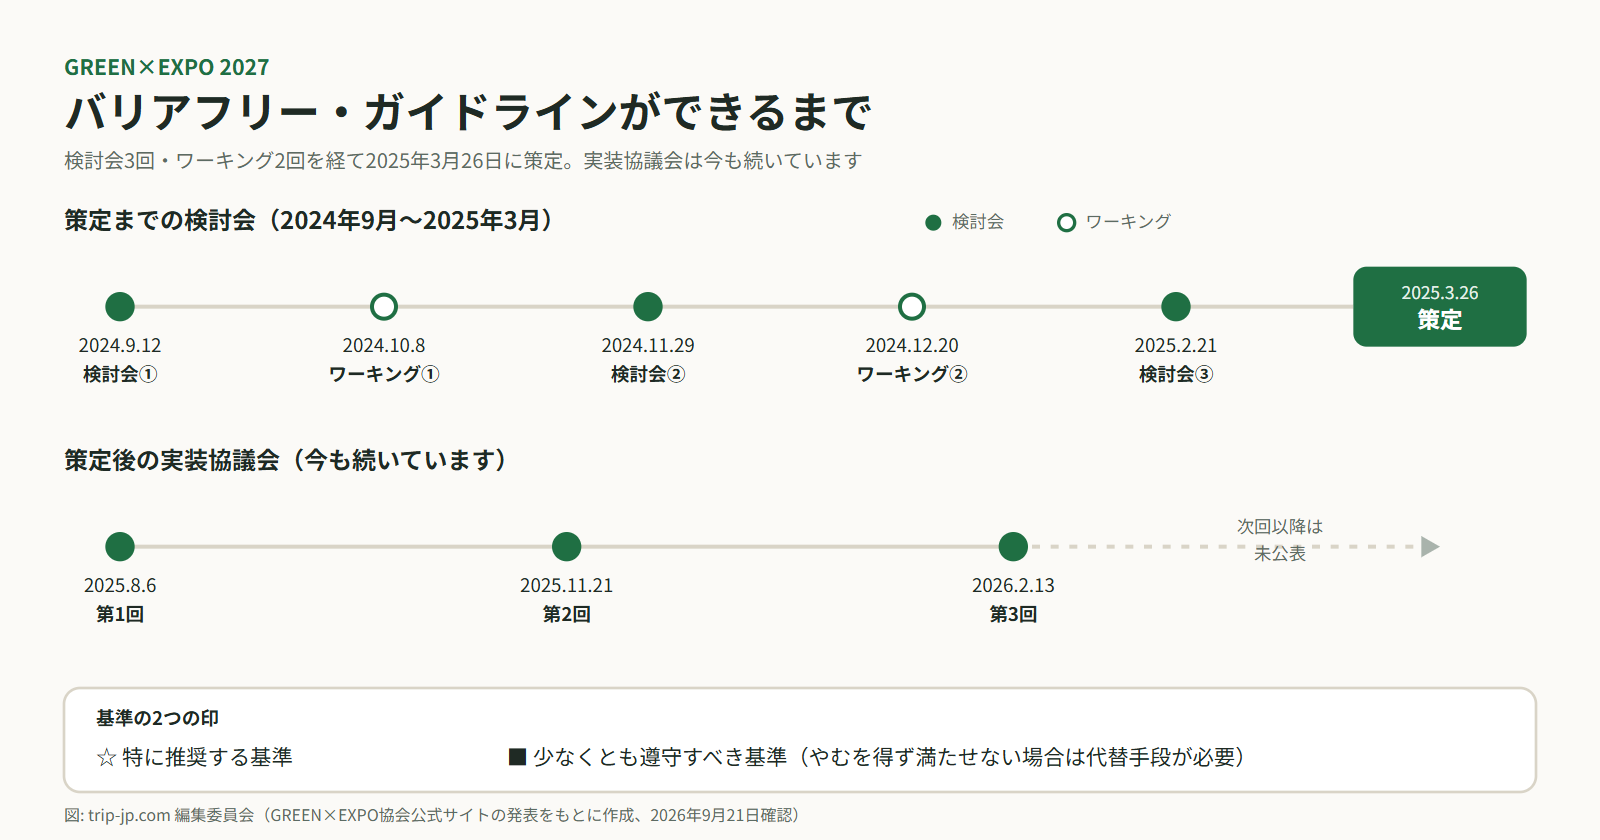Click the green 2025.3.26 策定 box
Image resolution: width=1600 pixels, height=840 pixels.
[x=1440, y=307]
